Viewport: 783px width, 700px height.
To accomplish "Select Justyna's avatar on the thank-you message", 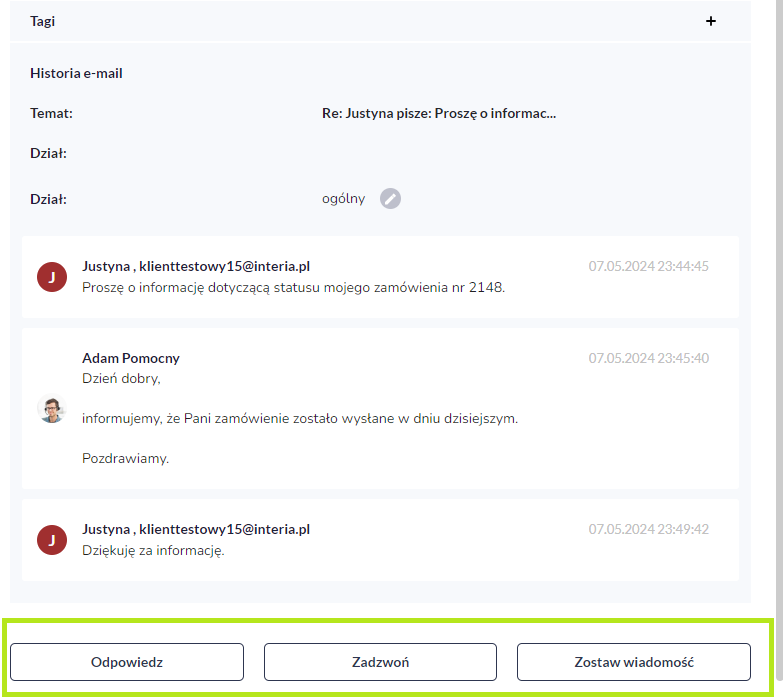I will tap(52, 540).
